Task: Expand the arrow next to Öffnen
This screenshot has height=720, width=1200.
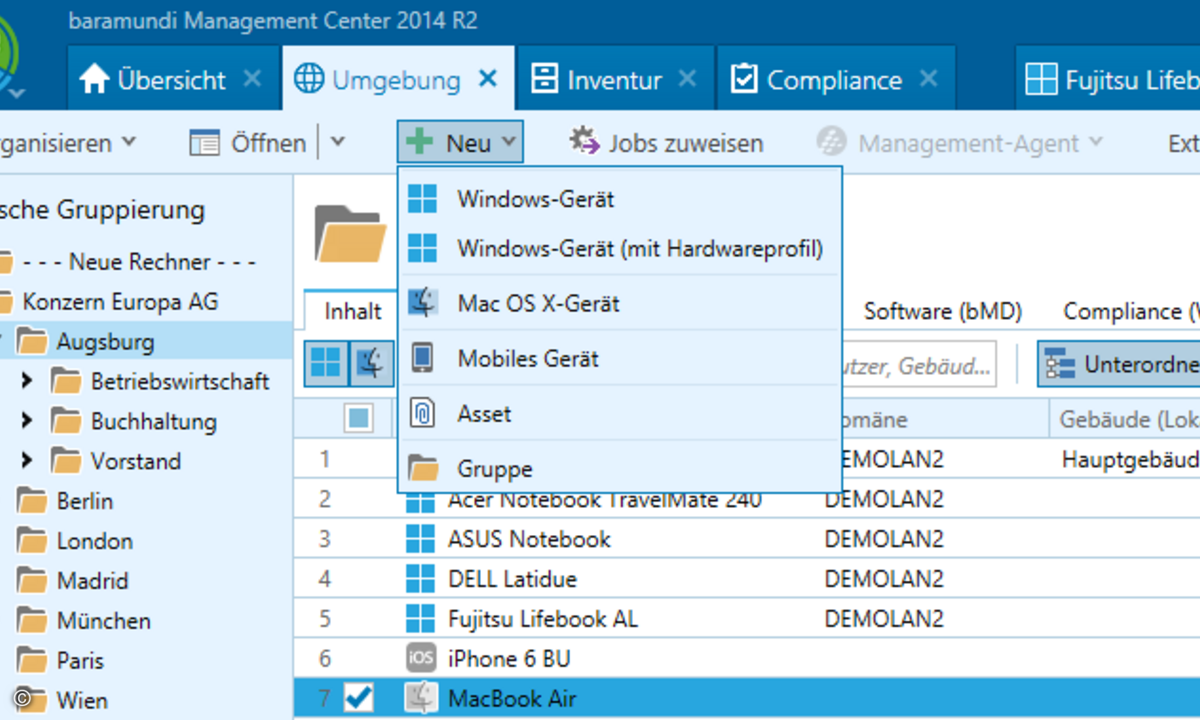Action: point(337,143)
